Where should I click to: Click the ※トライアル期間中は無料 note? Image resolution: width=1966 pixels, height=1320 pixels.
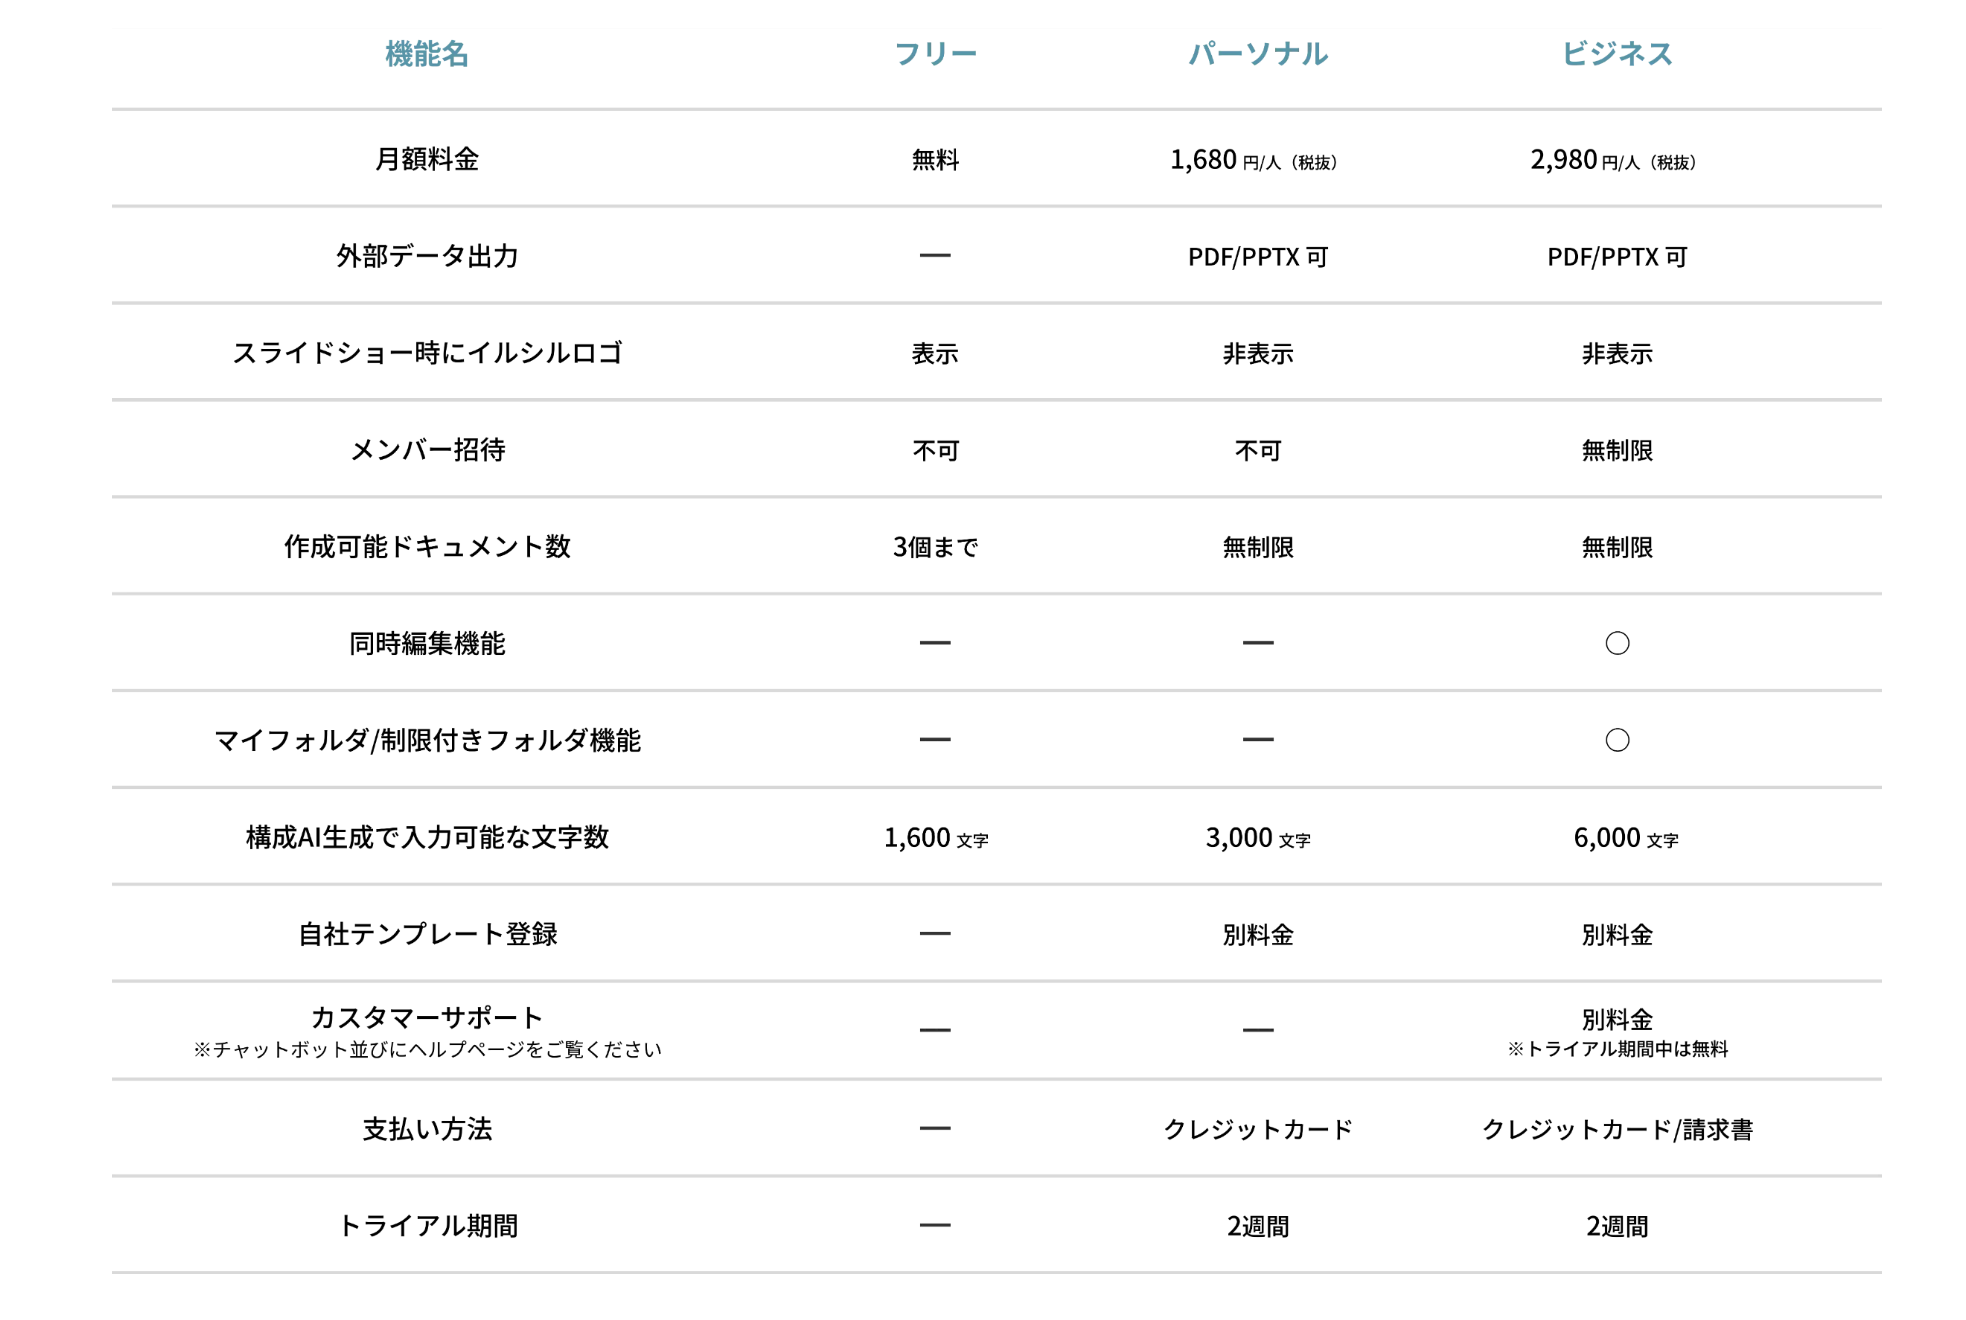(x=1617, y=1049)
